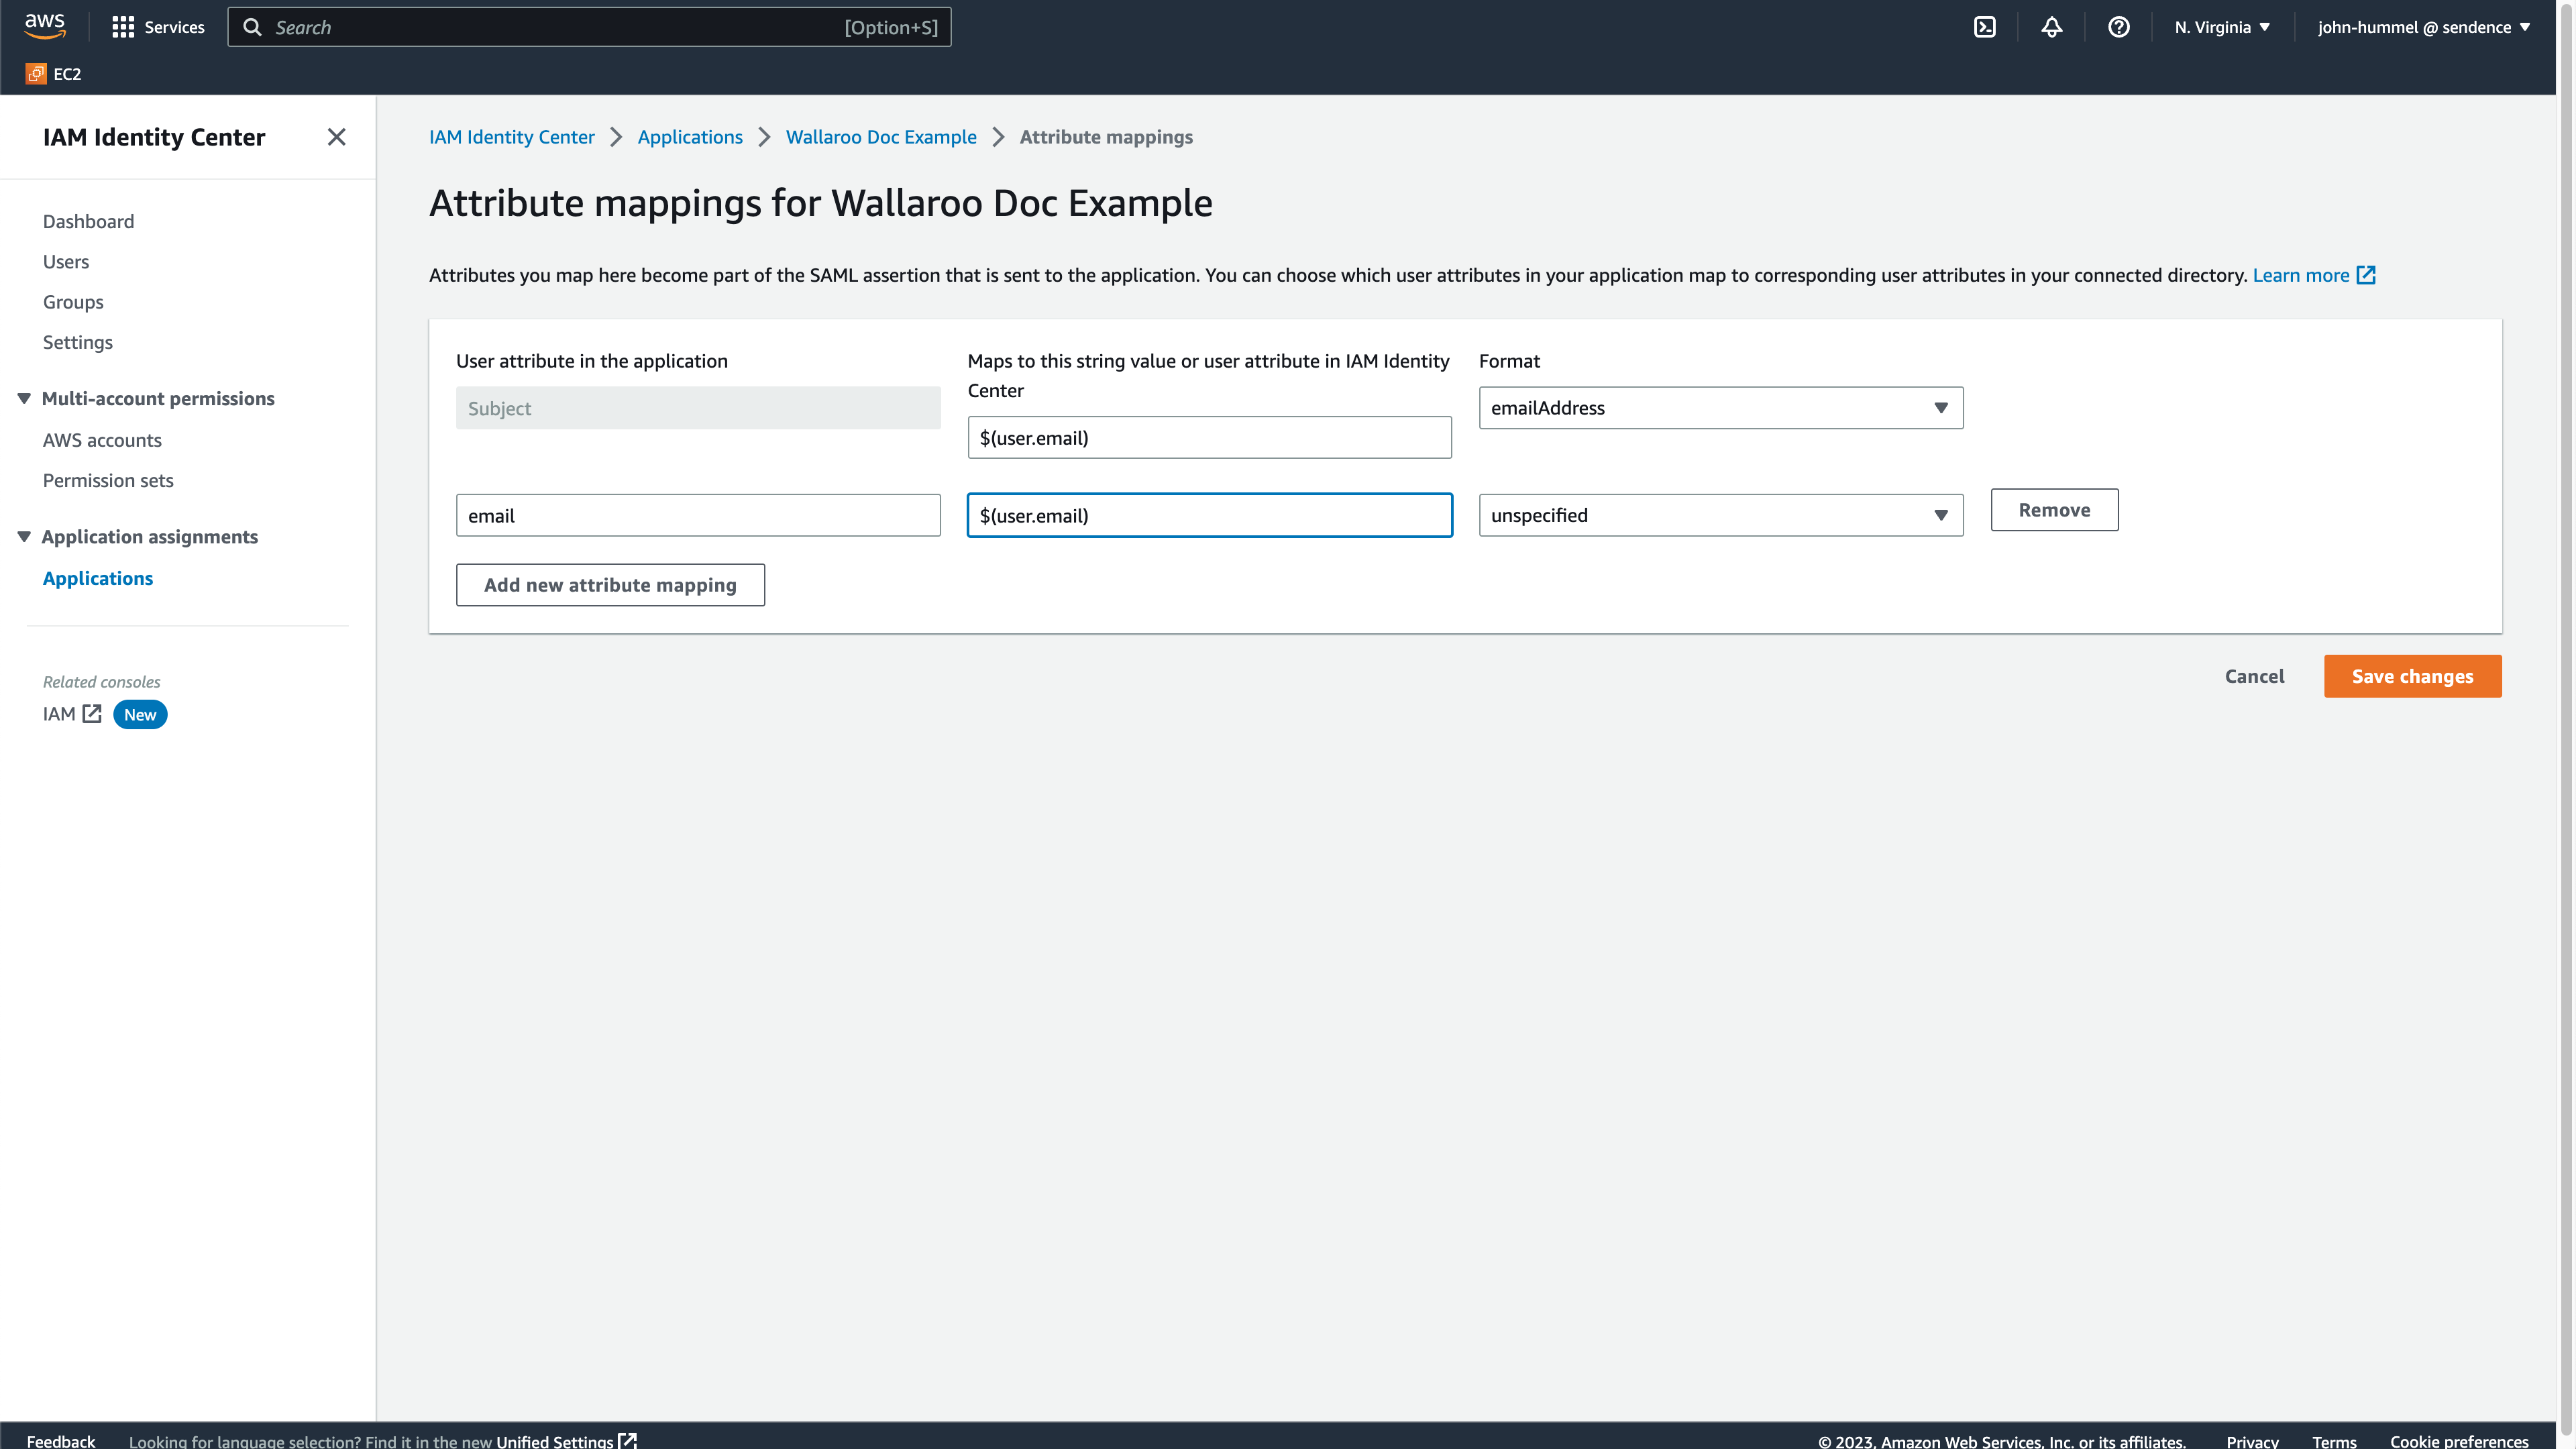Screen dimensions: 2576x1449
Task: Open the notifications bell
Action: 2051,27
